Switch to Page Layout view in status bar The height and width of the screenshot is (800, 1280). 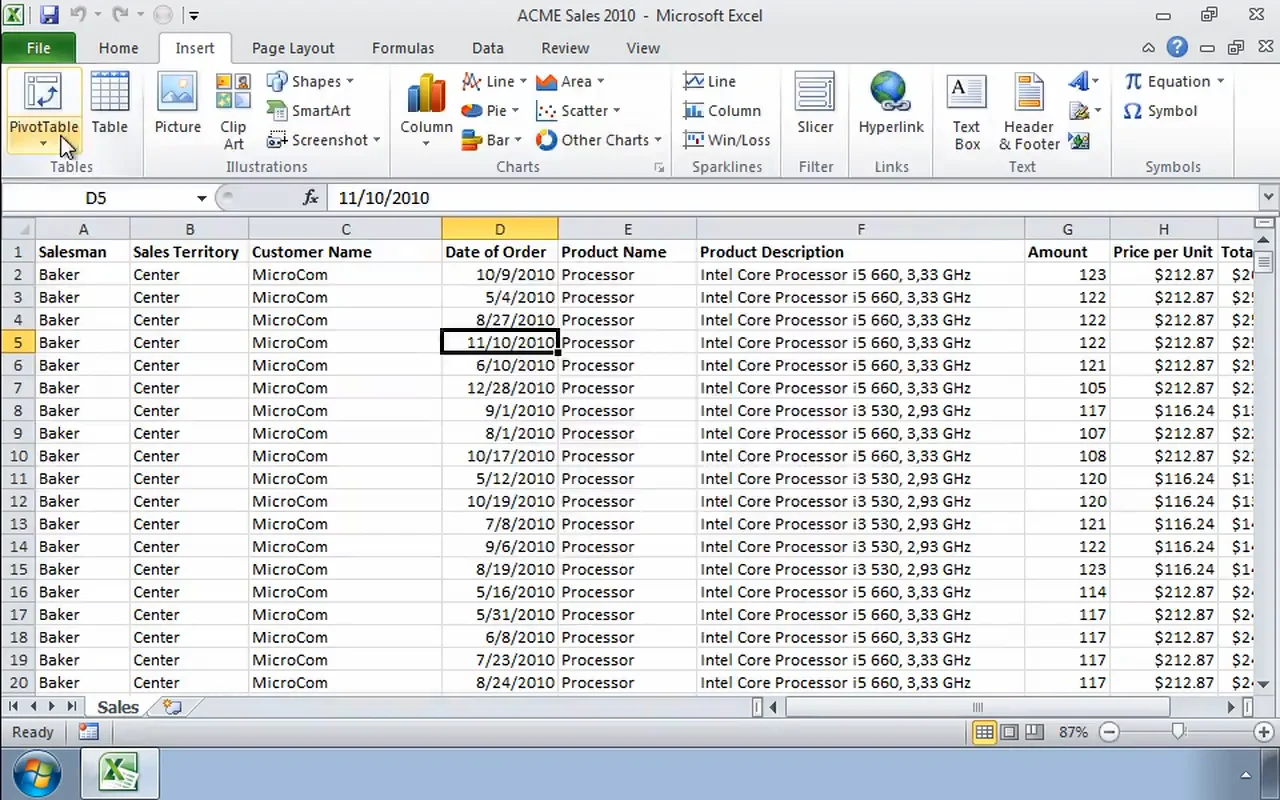click(1010, 732)
